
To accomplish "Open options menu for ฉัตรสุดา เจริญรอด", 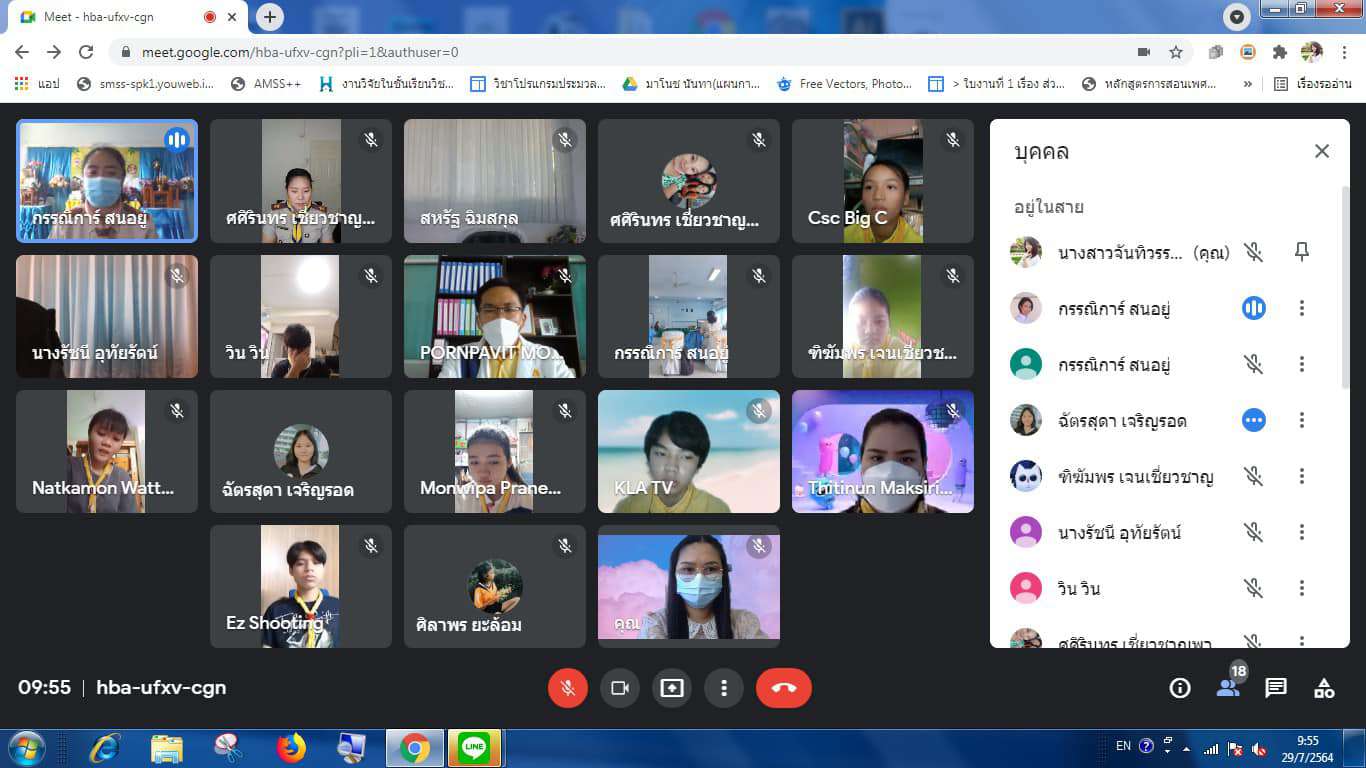I will [1301, 421].
